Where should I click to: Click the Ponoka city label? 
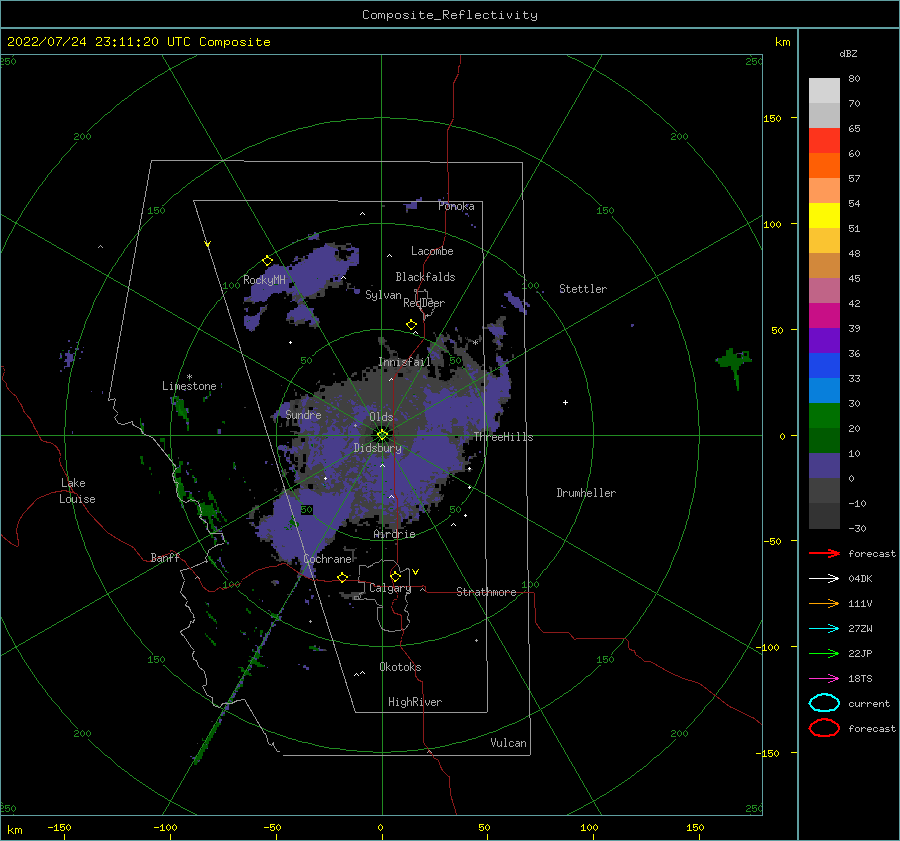click(x=456, y=206)
